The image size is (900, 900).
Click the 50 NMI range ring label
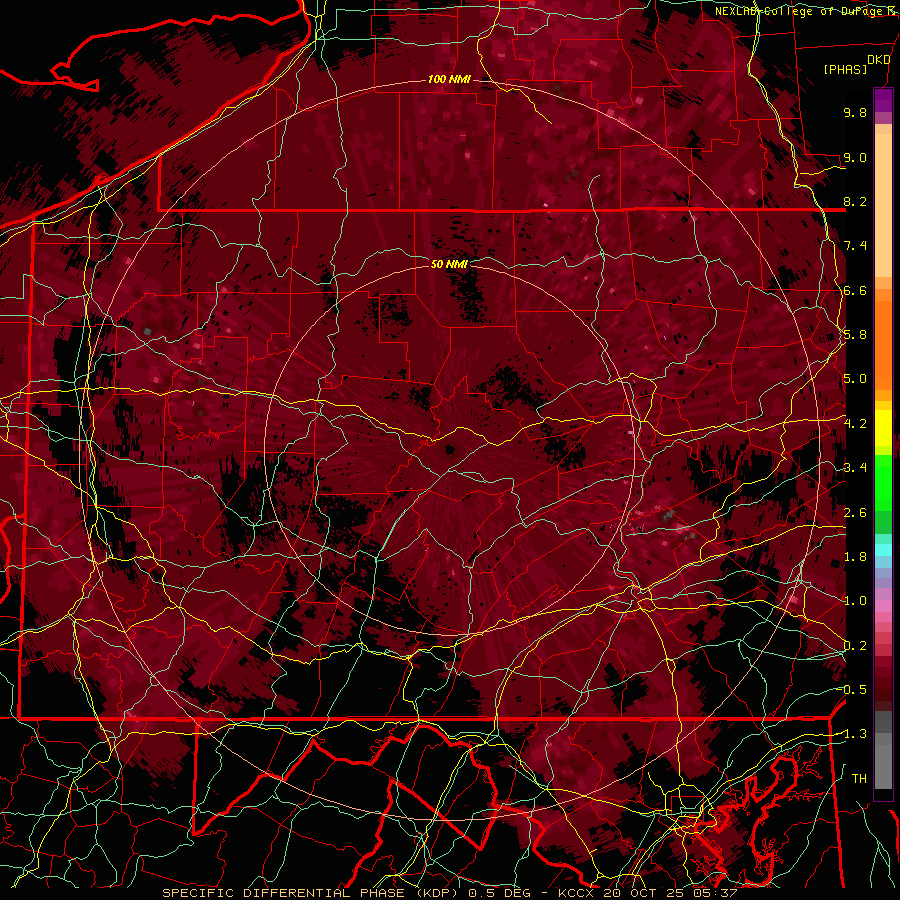(449, 264)
